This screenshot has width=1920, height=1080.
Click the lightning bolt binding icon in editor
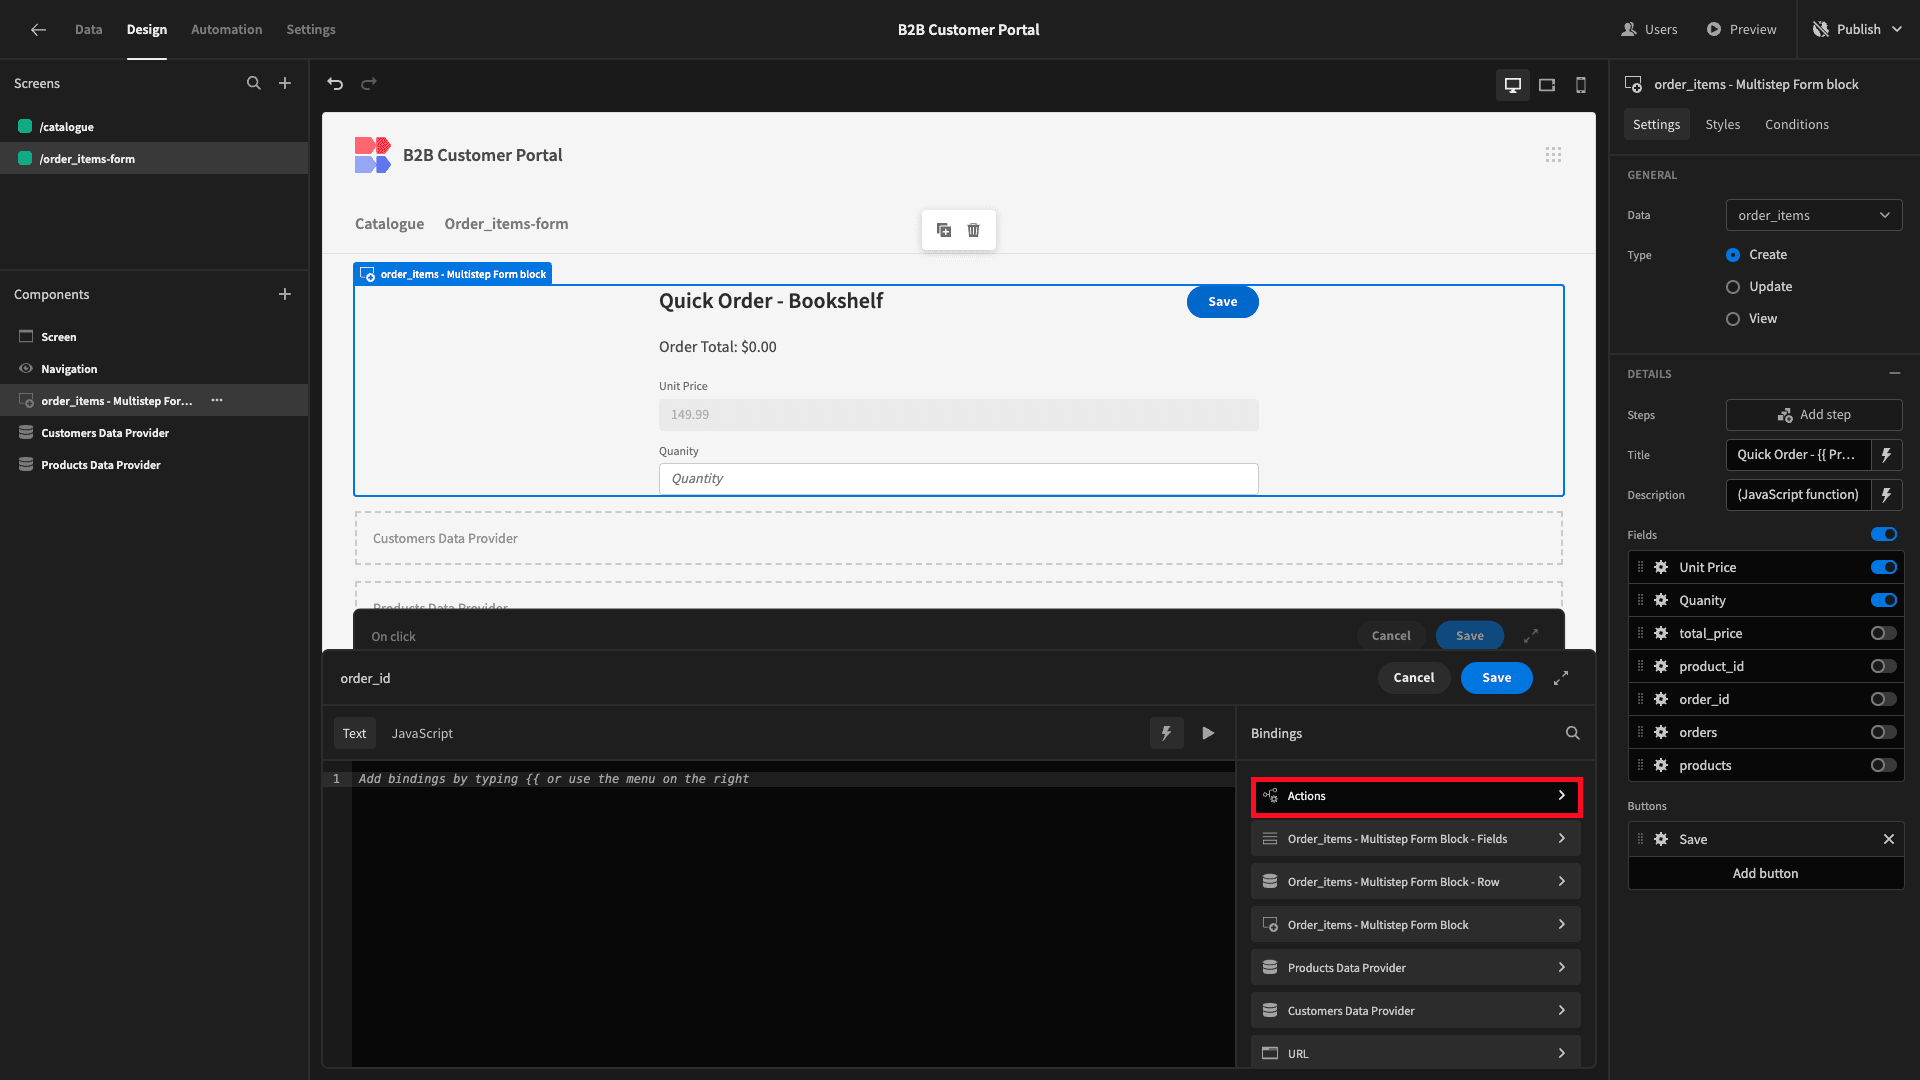pos(1166,732)
